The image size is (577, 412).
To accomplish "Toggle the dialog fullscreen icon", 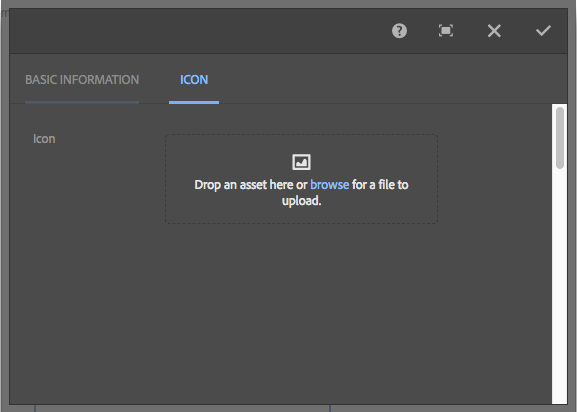I will pyautogui.click(x=446, y=31).
